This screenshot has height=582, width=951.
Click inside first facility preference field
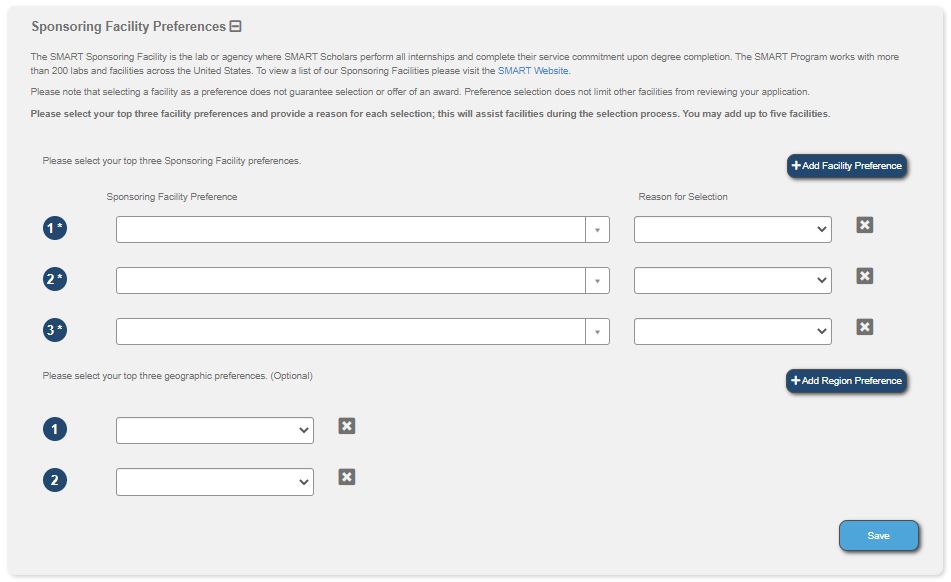pos(350,230)
